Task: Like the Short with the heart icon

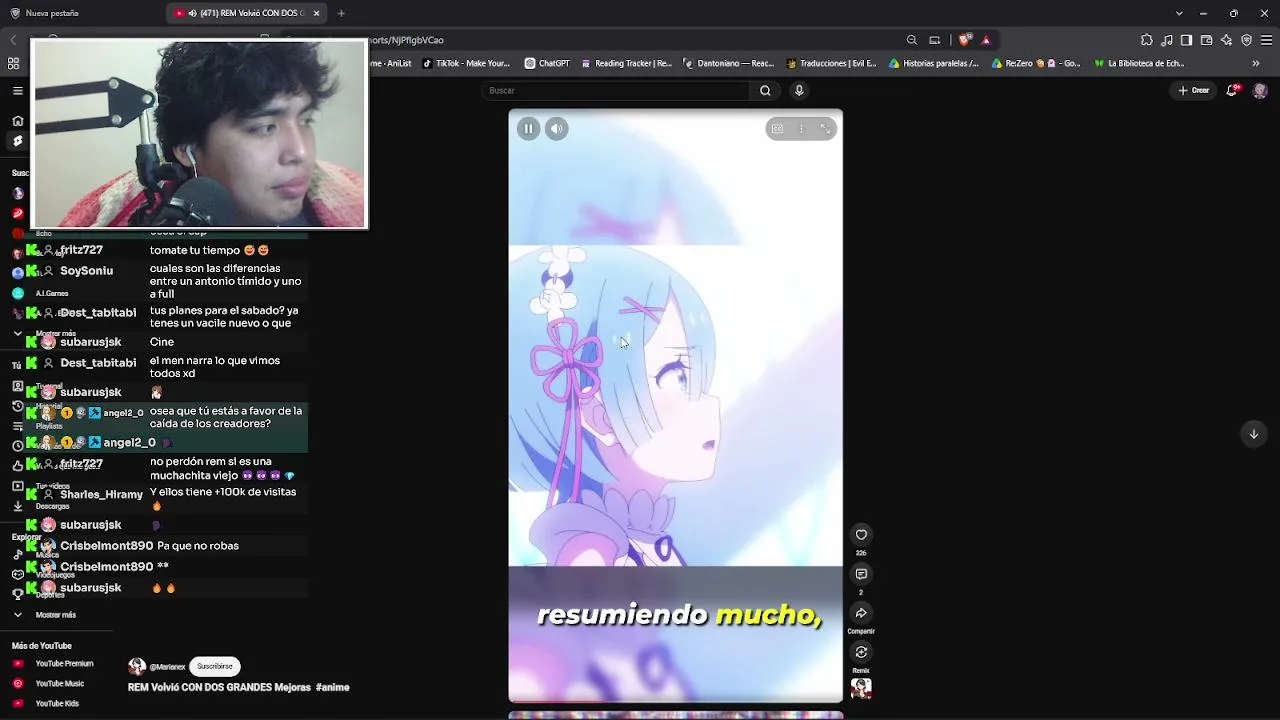Action: [861, 535]
